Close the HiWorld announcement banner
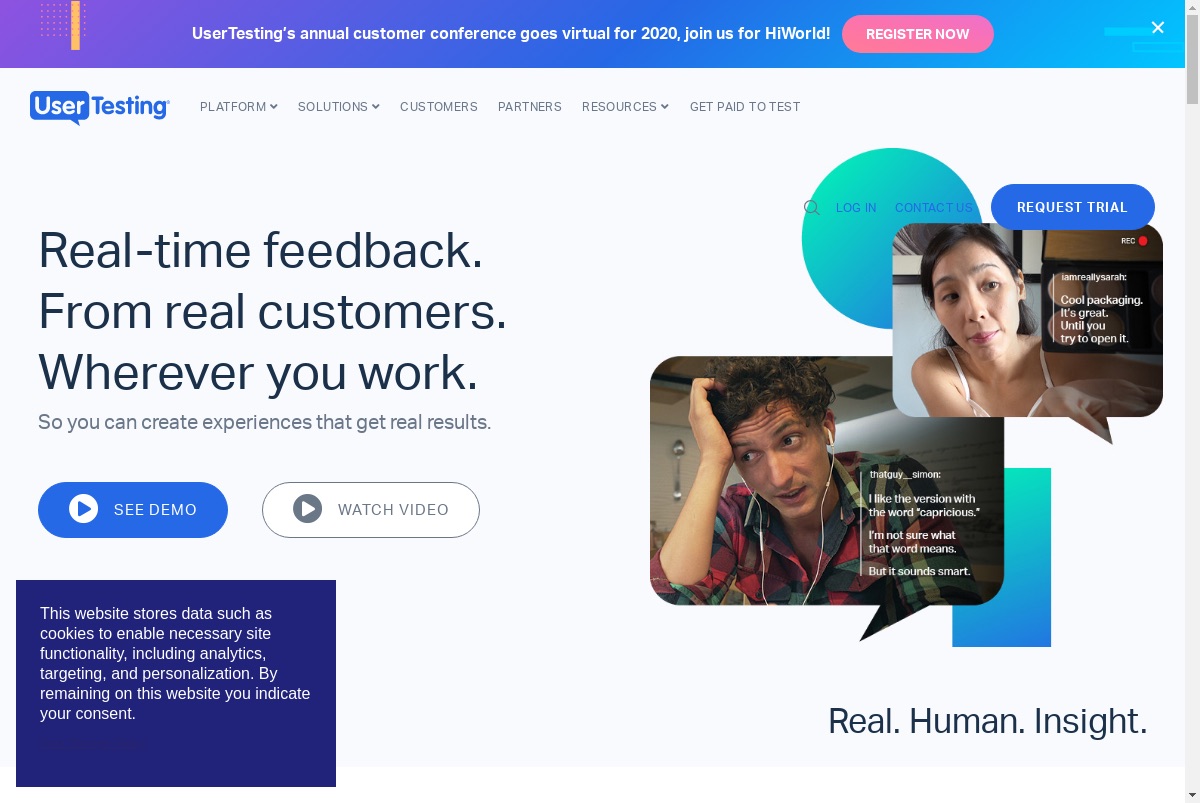 click(1158, 28)
